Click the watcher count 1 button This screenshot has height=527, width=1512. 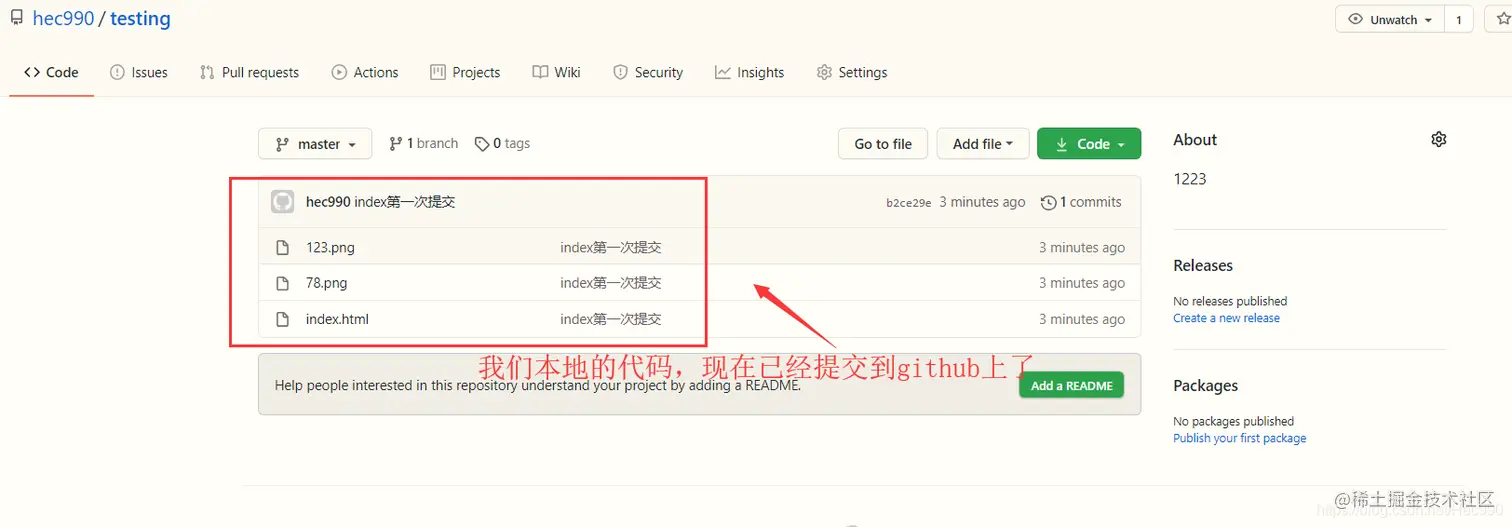click(1458, 19)
